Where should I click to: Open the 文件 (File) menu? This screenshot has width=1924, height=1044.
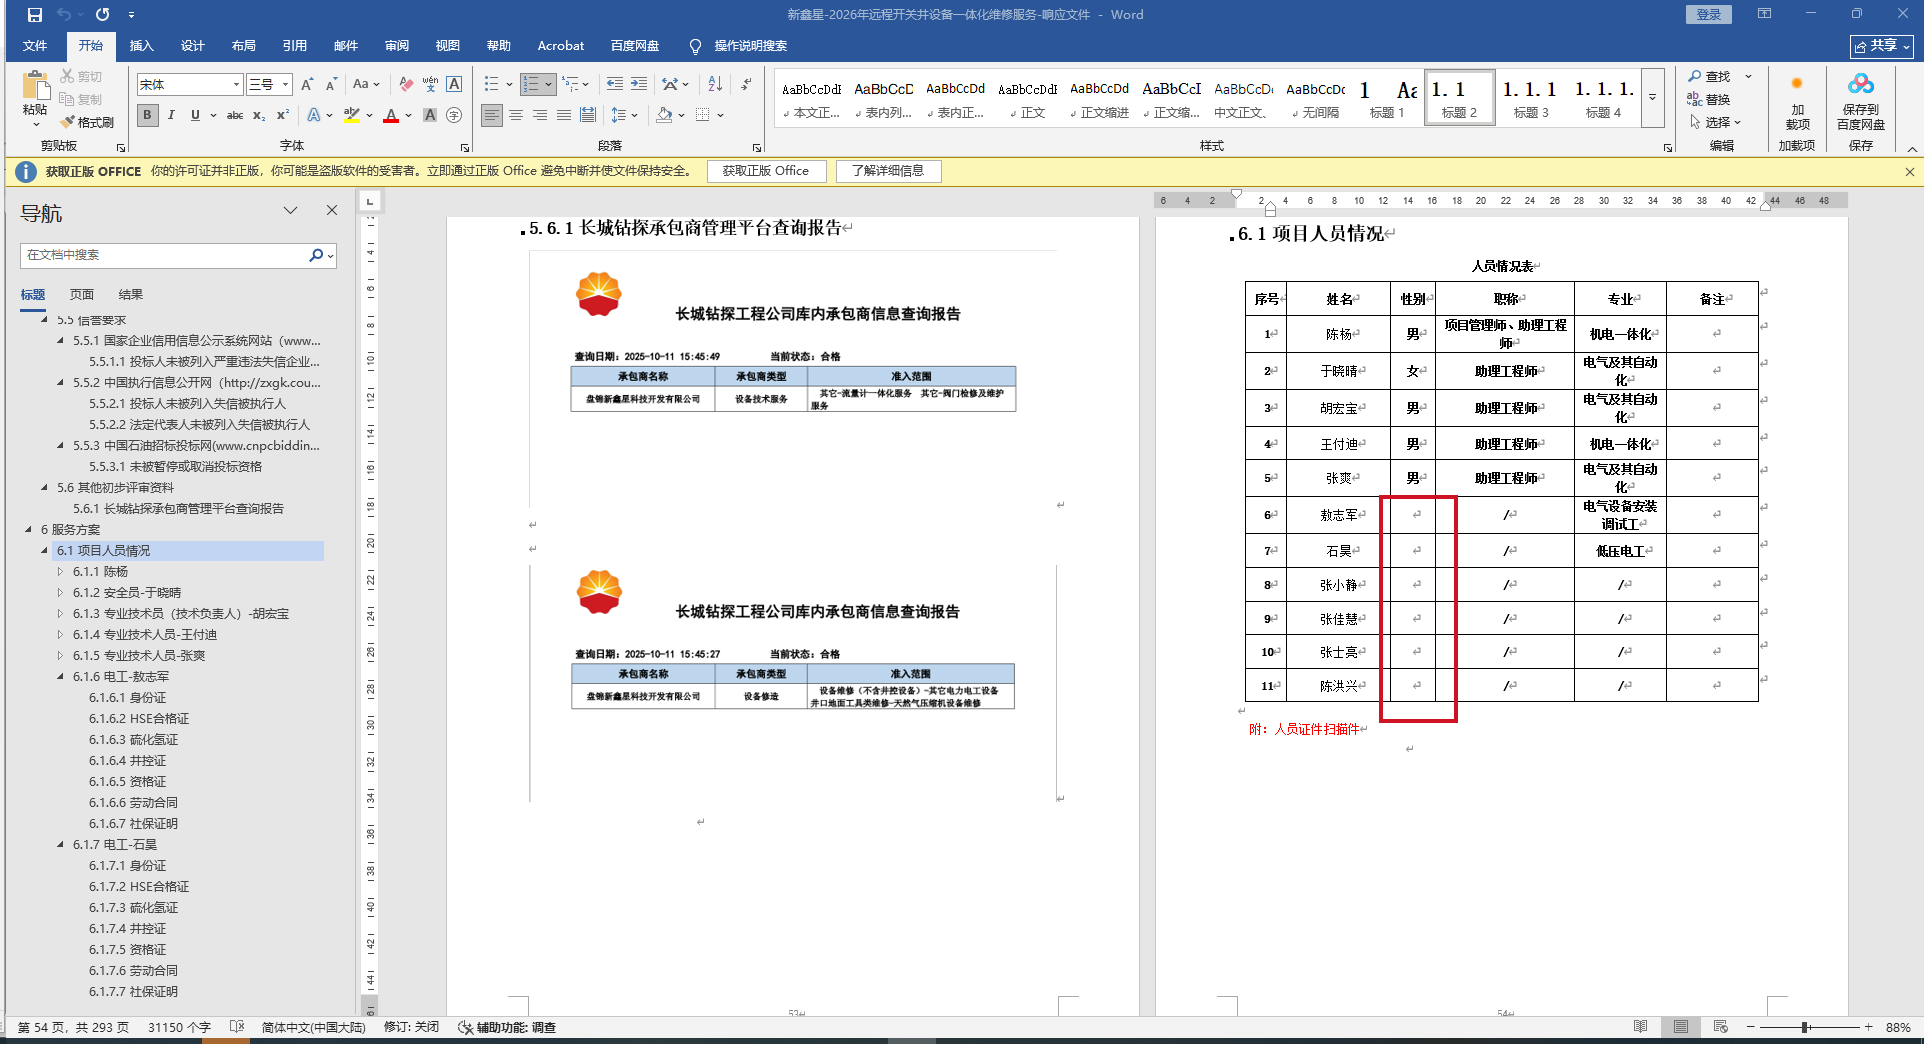[x=35, y=46]
